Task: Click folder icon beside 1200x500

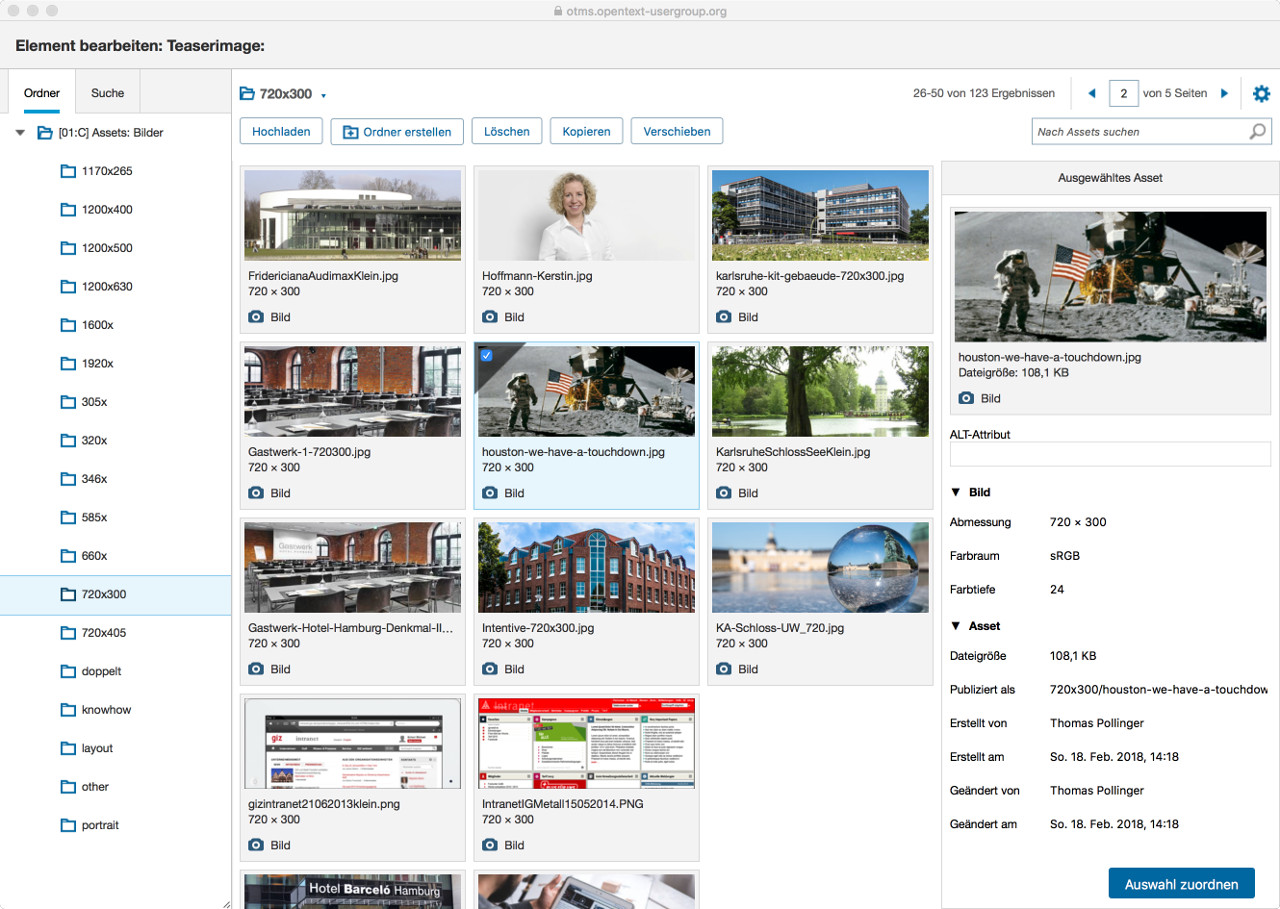Action: point(68,248)
